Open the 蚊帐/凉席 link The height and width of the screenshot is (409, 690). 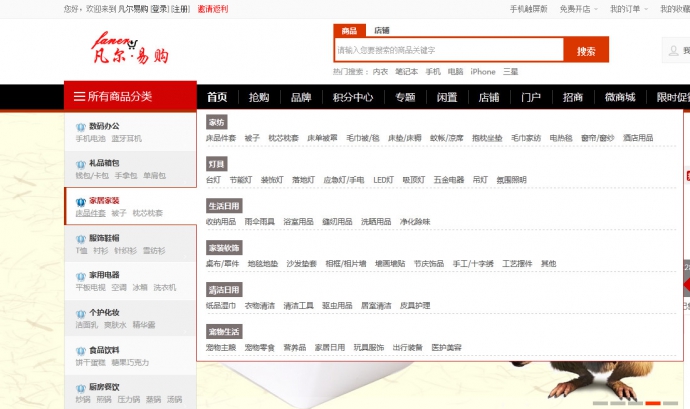(447, 138)
